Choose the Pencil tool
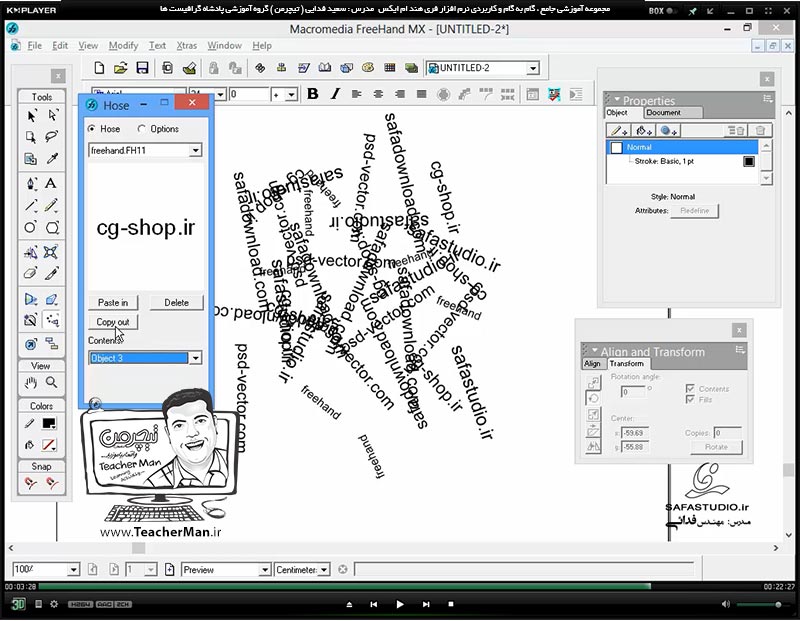The width and height of the screenshot is (800, 621). [x=51, y=205]
